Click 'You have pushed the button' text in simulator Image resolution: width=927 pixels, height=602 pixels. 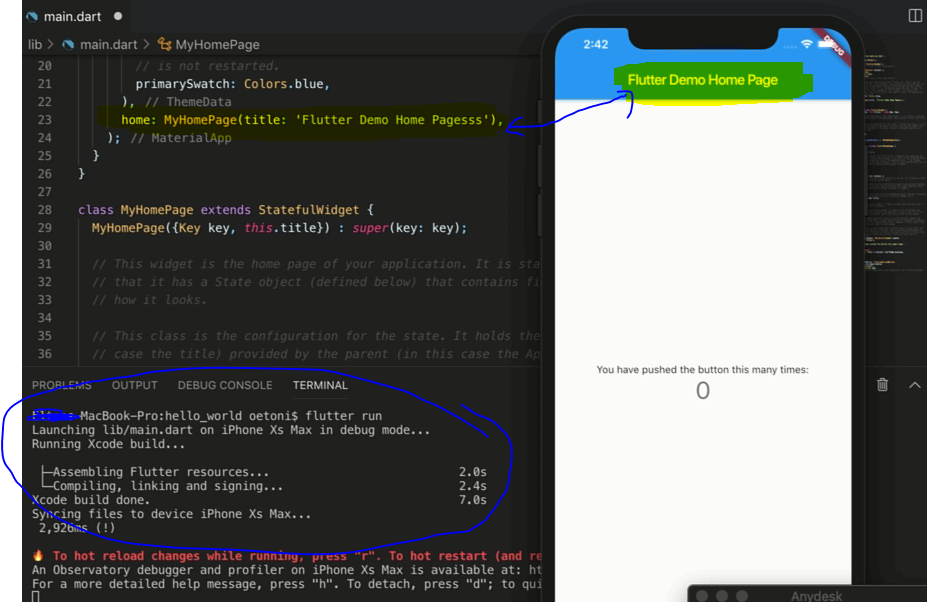[702, 370]
